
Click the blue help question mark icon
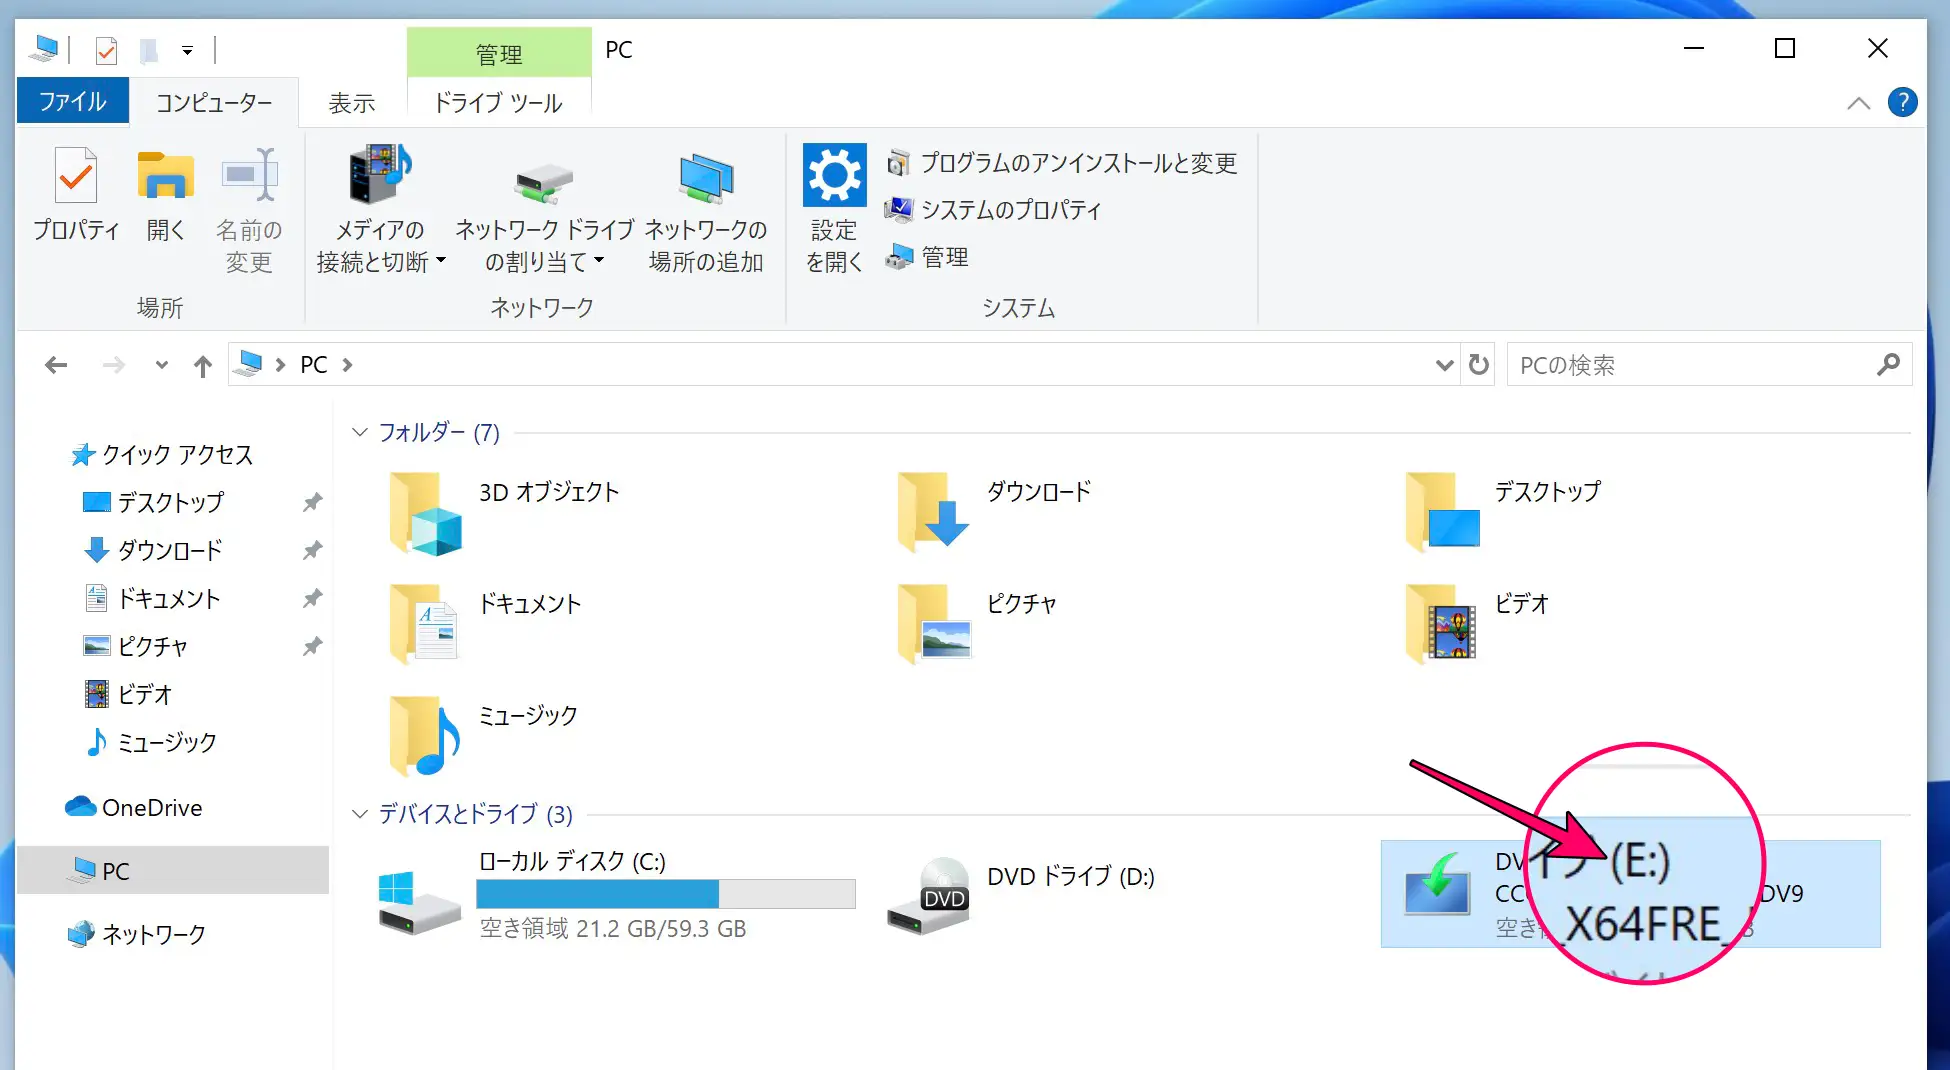(1902, 102)
